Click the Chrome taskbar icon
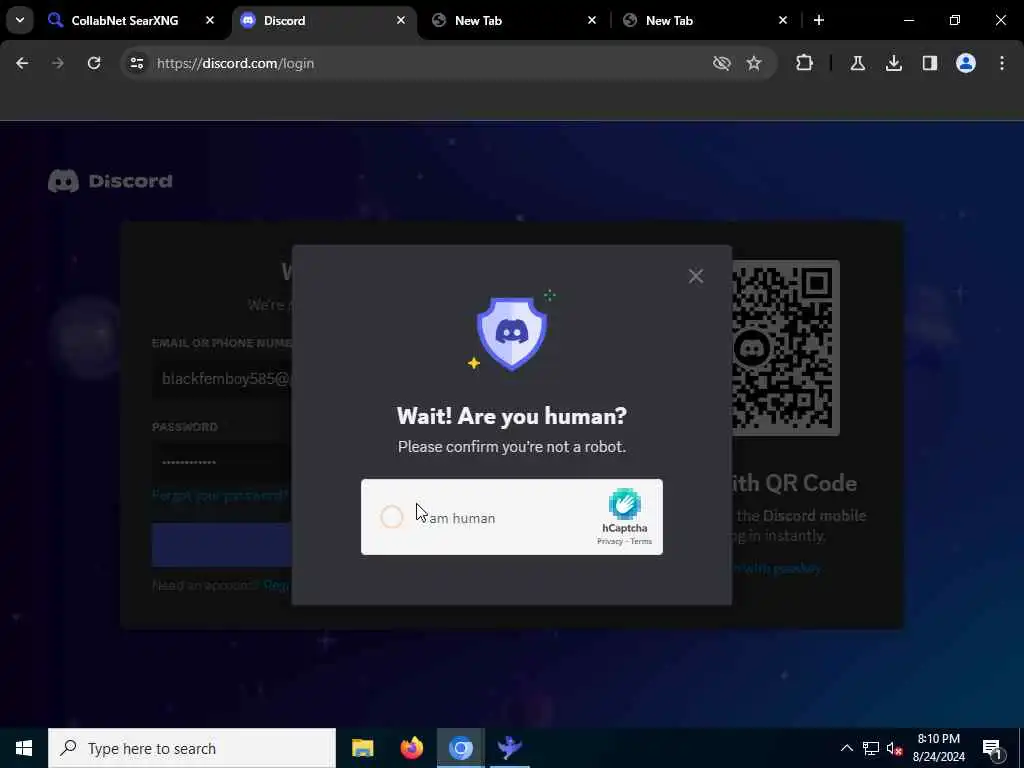The width and height of the screenshot is (1024, 768). [x=460, y=748]
